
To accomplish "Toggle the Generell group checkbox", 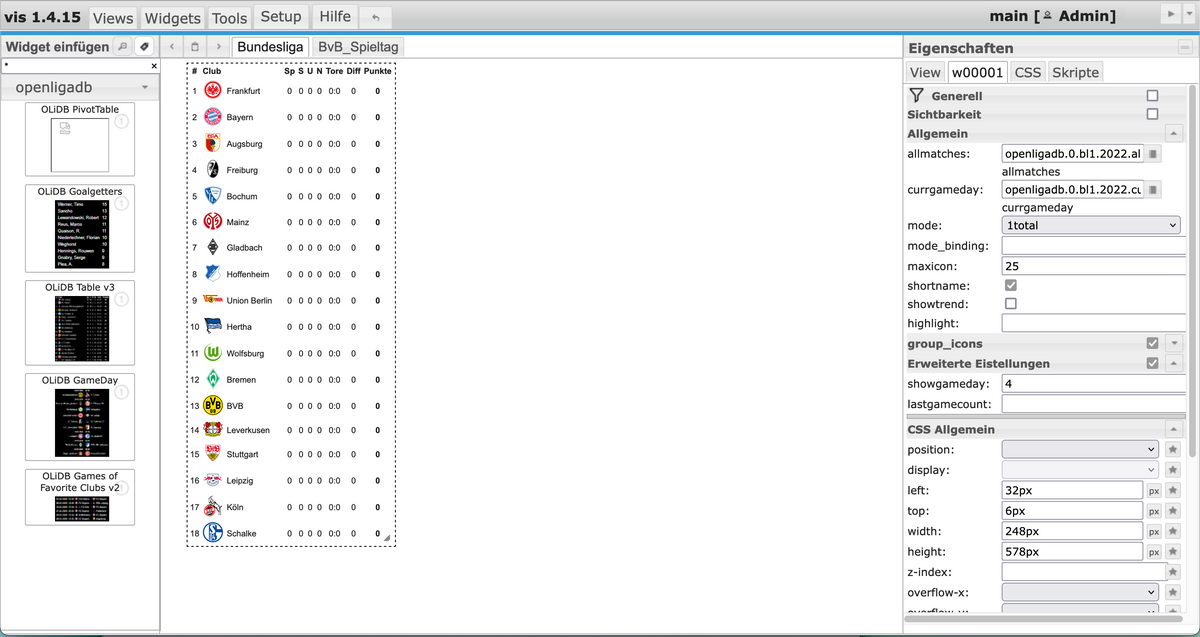I will click(x=1152, y=96).
